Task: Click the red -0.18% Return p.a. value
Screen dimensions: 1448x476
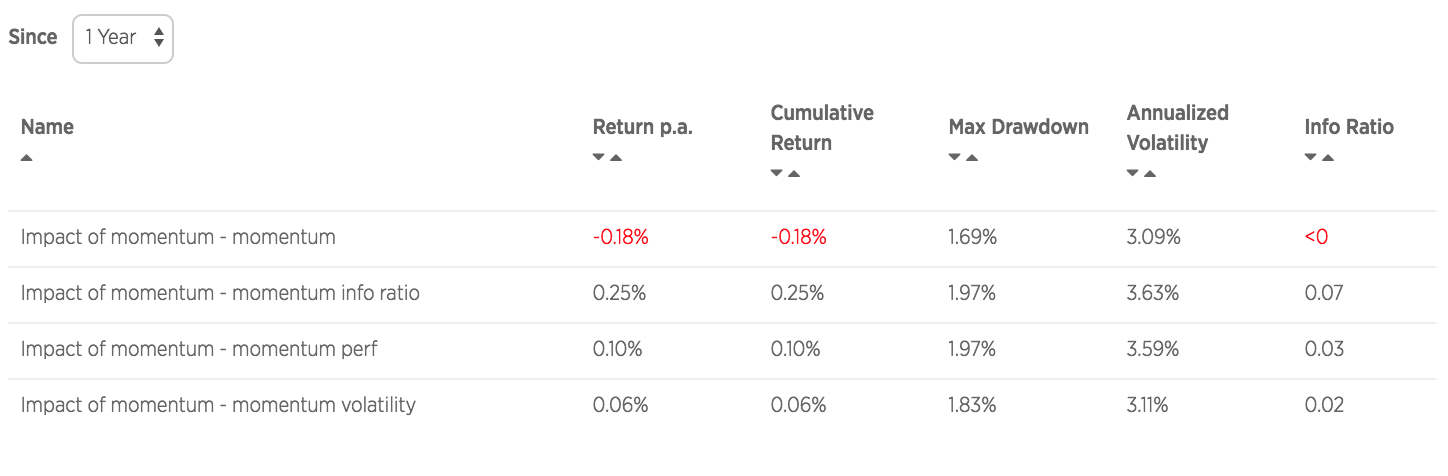Action: (621, 238)
